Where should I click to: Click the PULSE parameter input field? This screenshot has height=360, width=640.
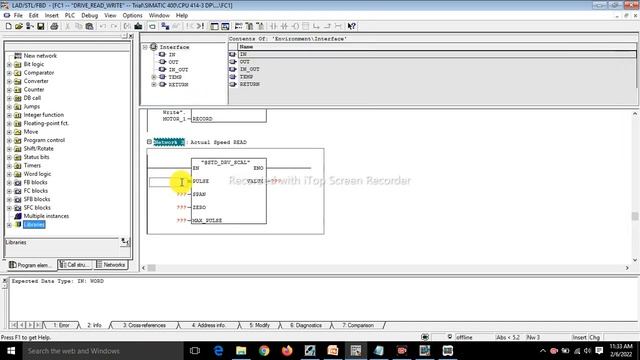point(168,182)
